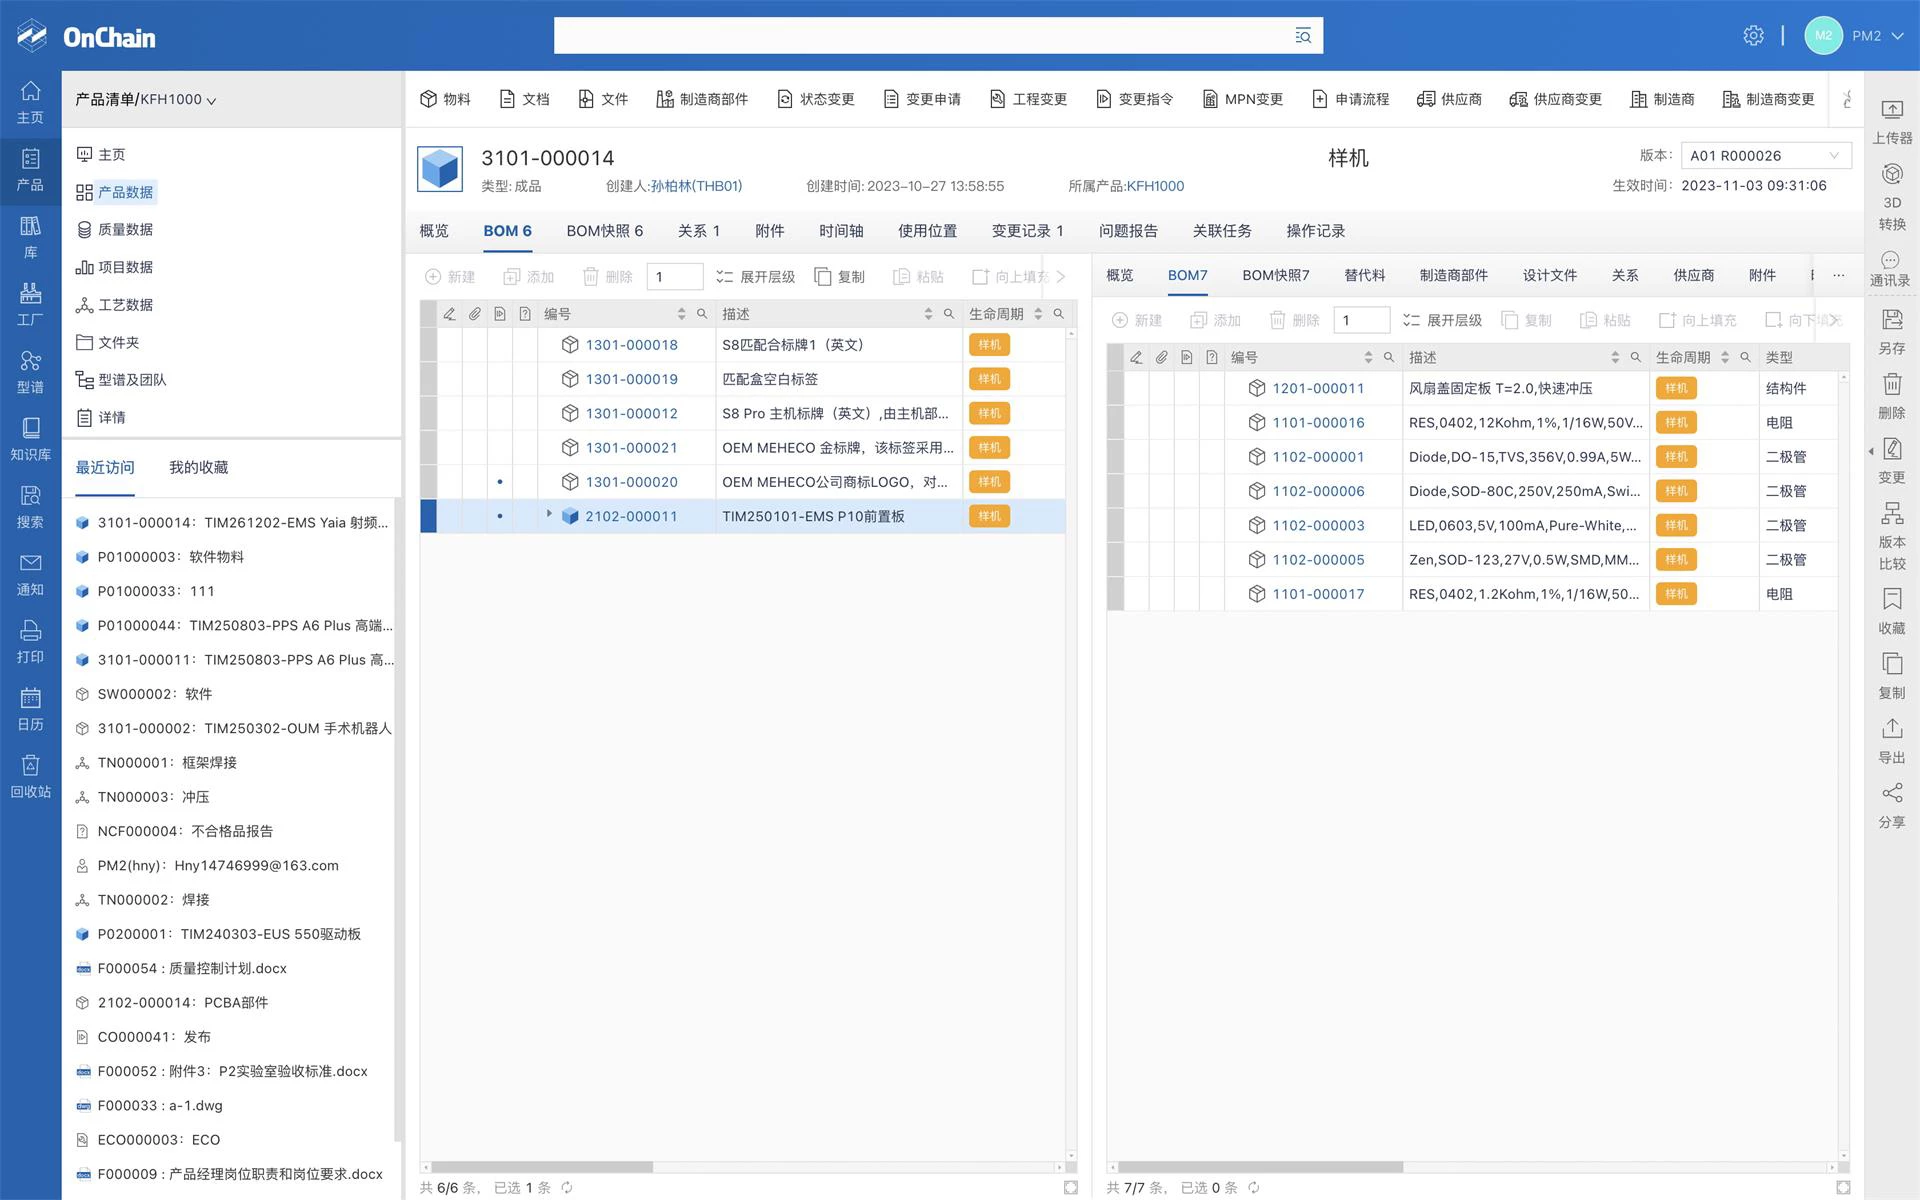Open the 孙柏林(THB01) creator link
This screenshot has width=1920, height=1200.
[696, 186]
